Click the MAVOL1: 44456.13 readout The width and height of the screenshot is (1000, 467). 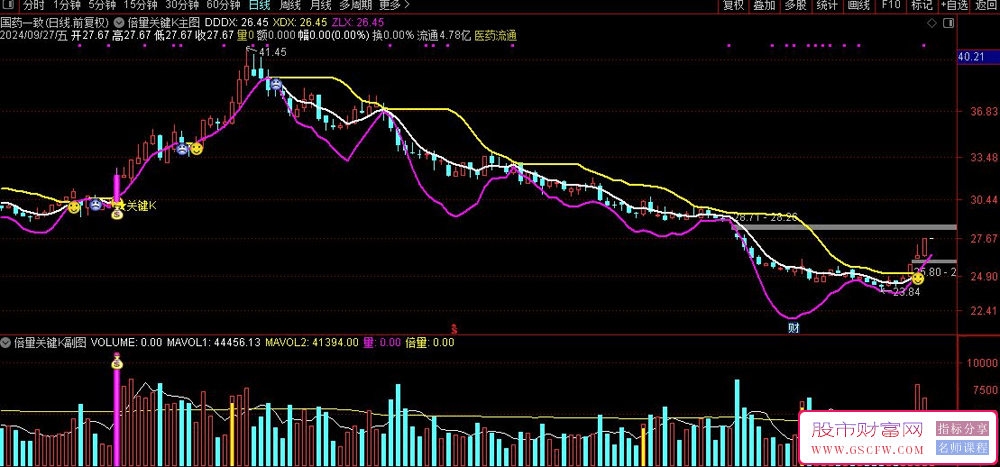213,342
